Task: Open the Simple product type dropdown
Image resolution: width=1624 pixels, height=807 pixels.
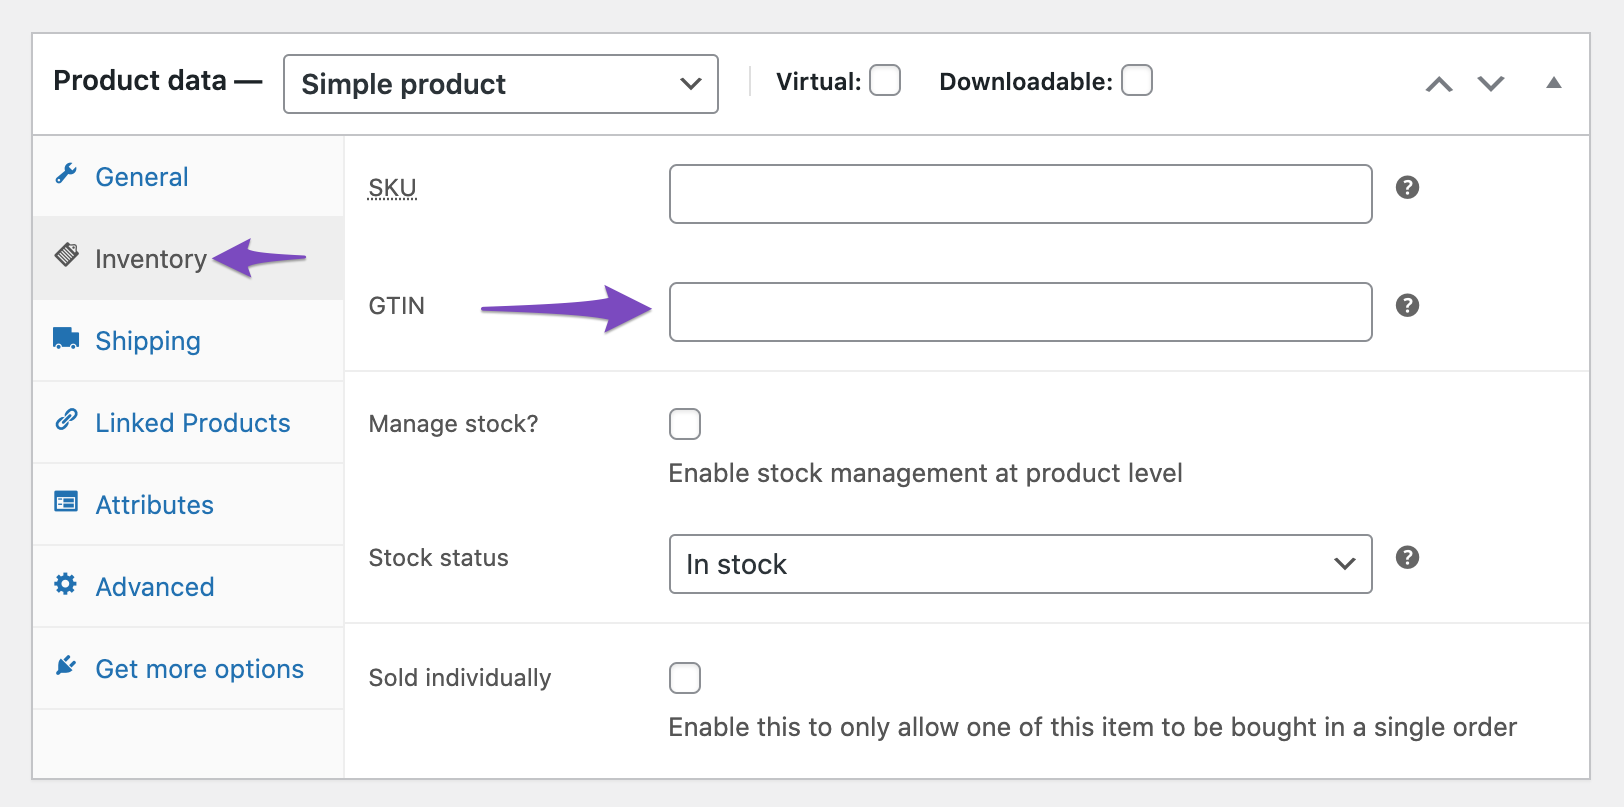Action: click(x=501, y=84)
